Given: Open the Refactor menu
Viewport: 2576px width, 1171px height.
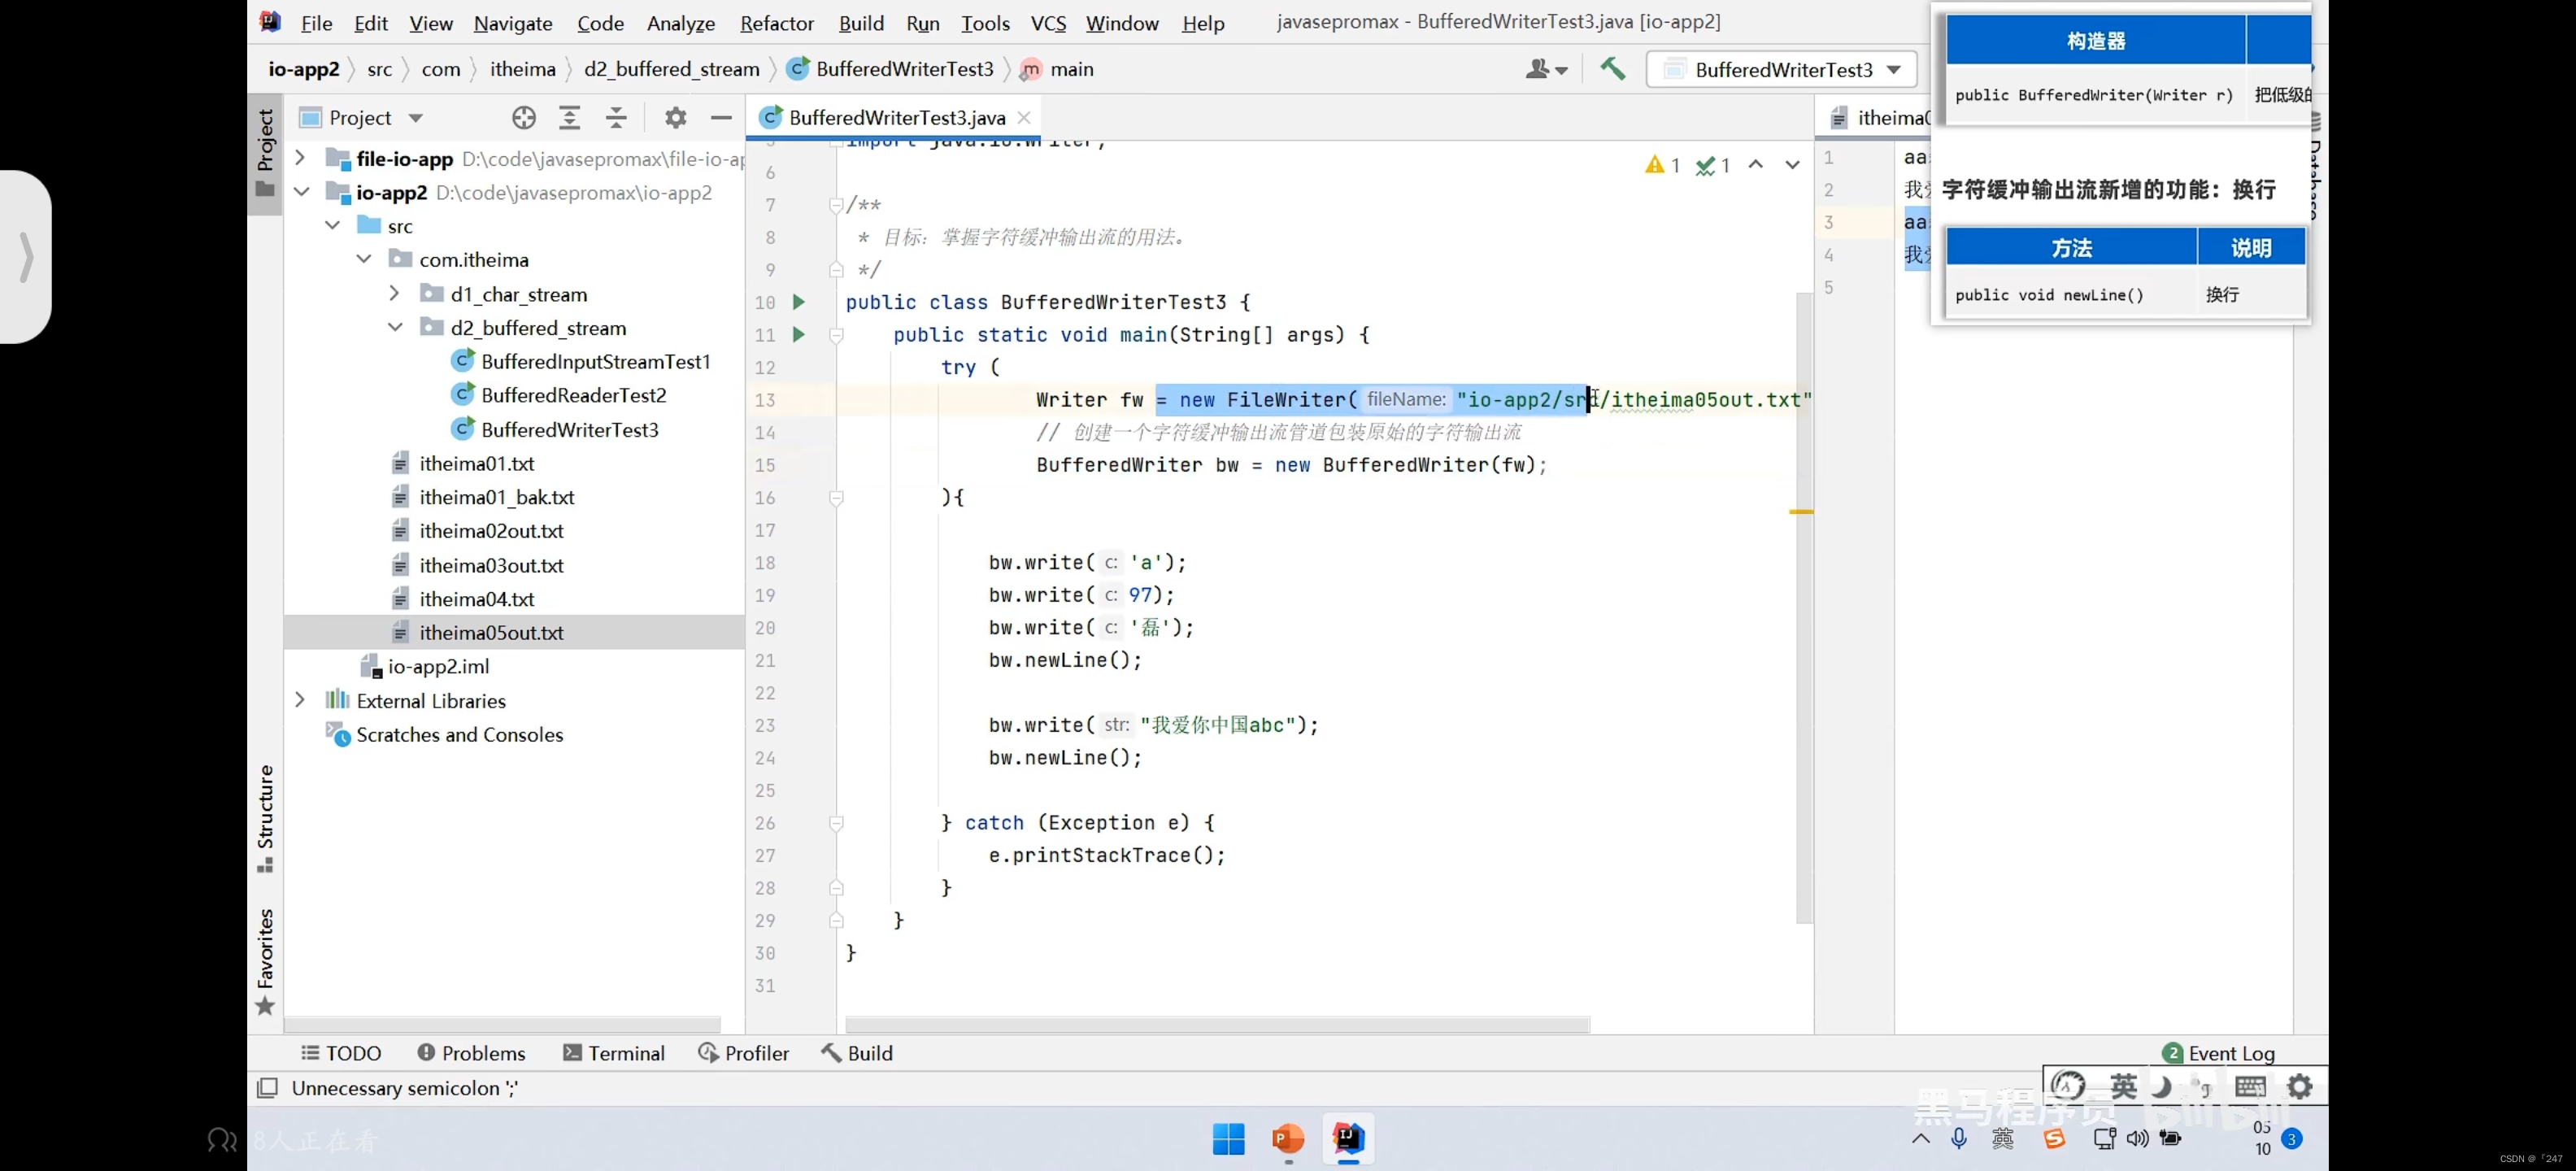Looking at the screenshot, I should (776, 23).
